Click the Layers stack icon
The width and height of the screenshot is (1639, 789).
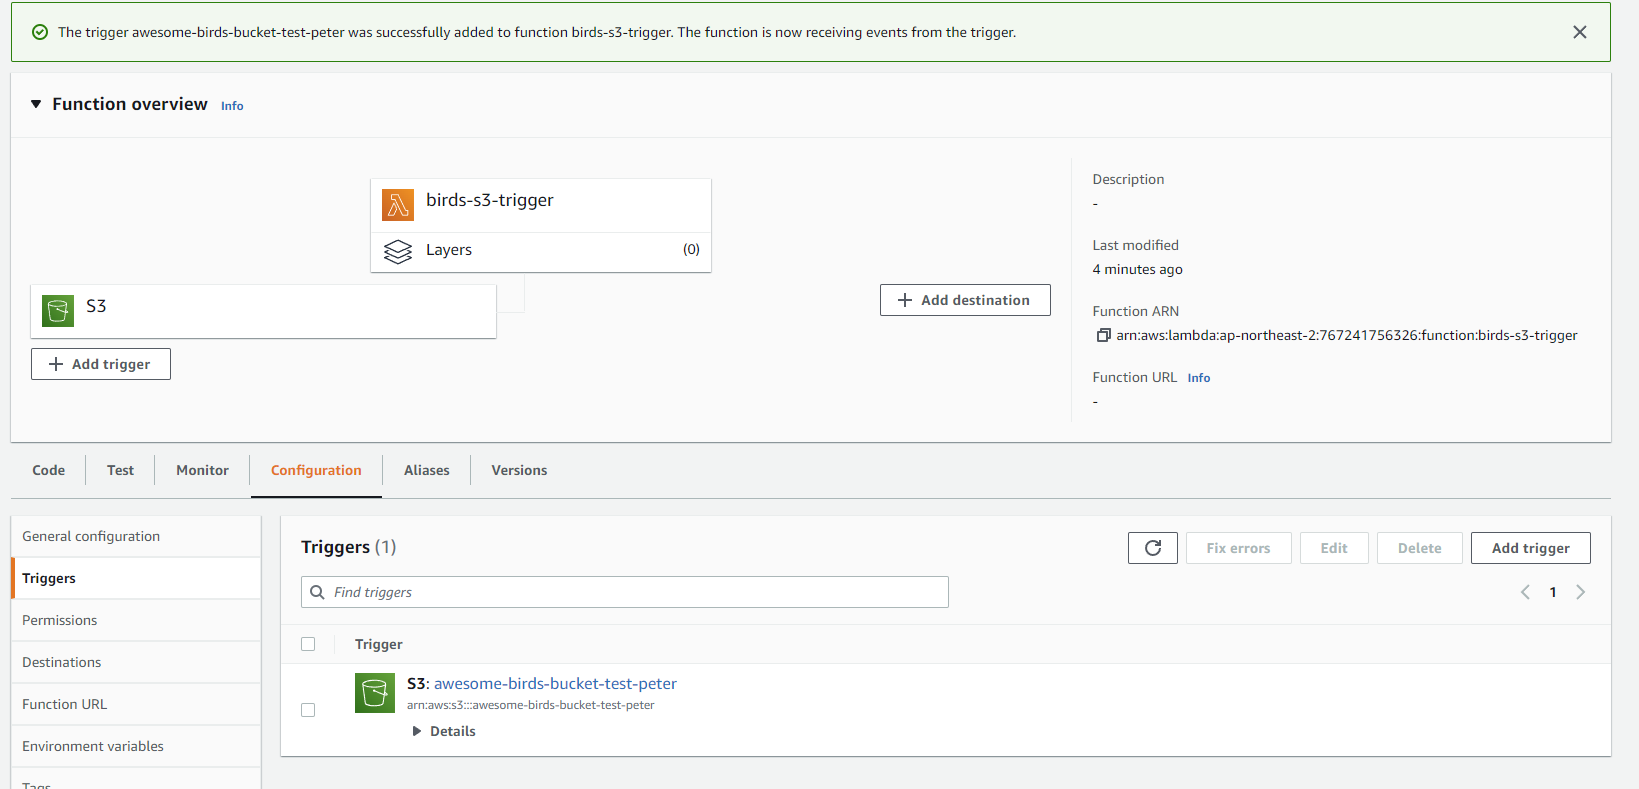(398, 251)
